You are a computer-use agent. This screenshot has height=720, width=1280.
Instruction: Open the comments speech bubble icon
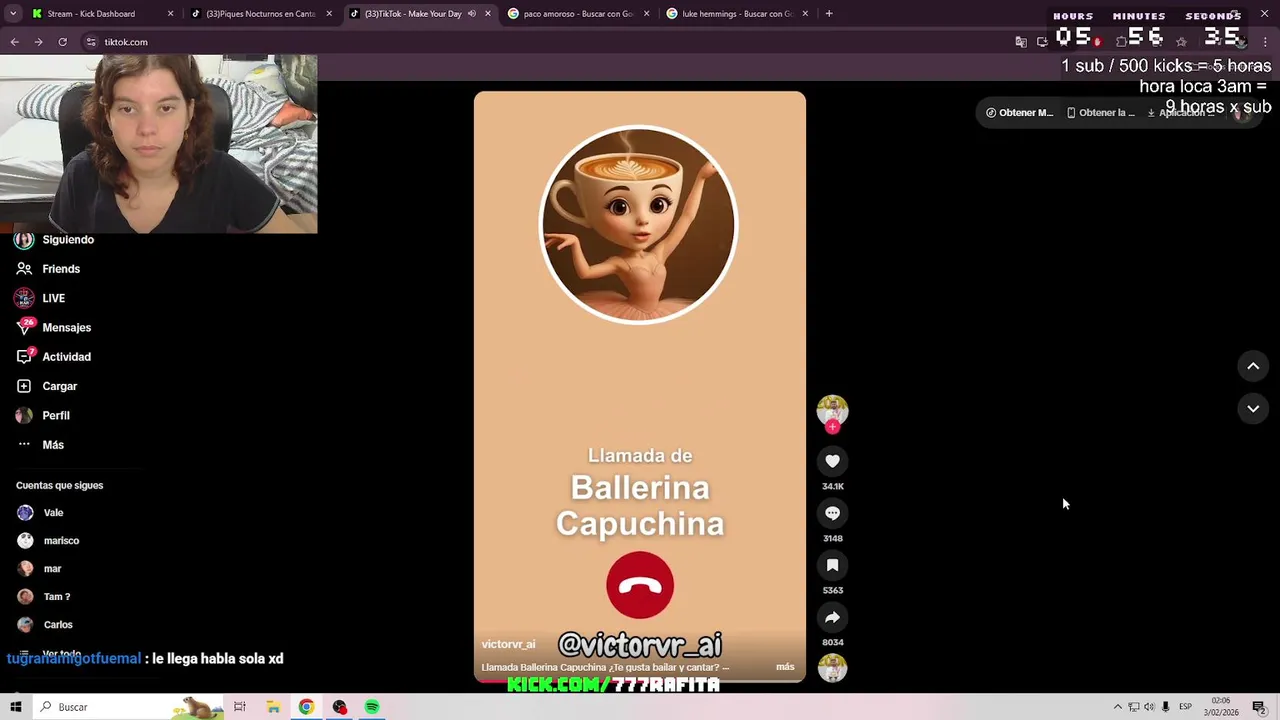(832, 513)
